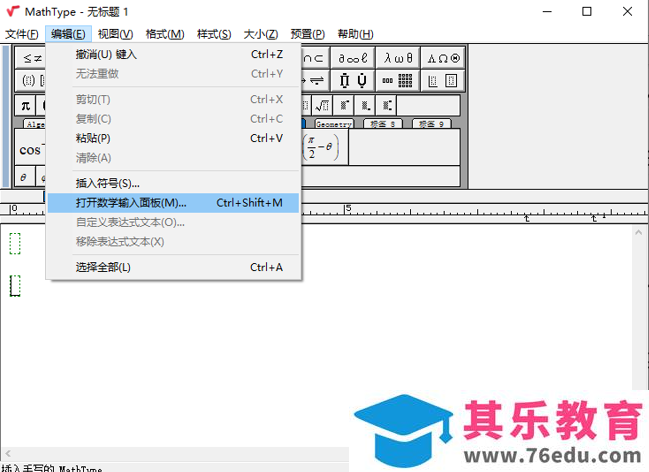649x472 pixels.
Task: Choose 插入符号(S)... menu item
Action: [173, 183]
